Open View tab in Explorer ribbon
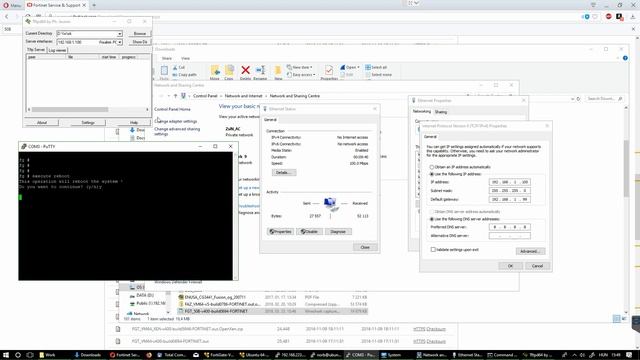The height and width of the screenshot is (360, 640). [185, 58]
